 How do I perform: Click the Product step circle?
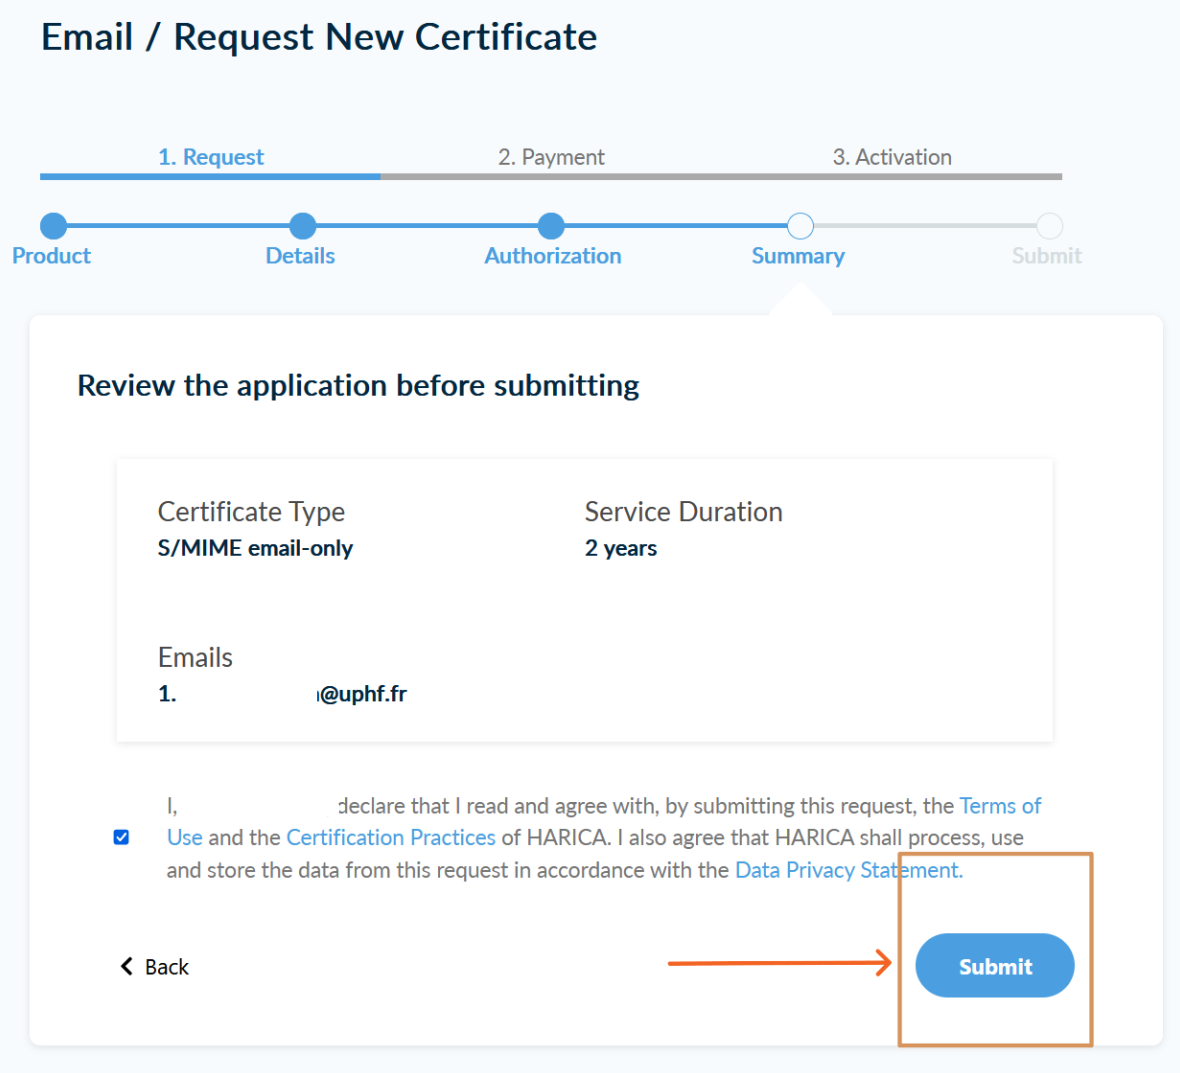[54, 226]
